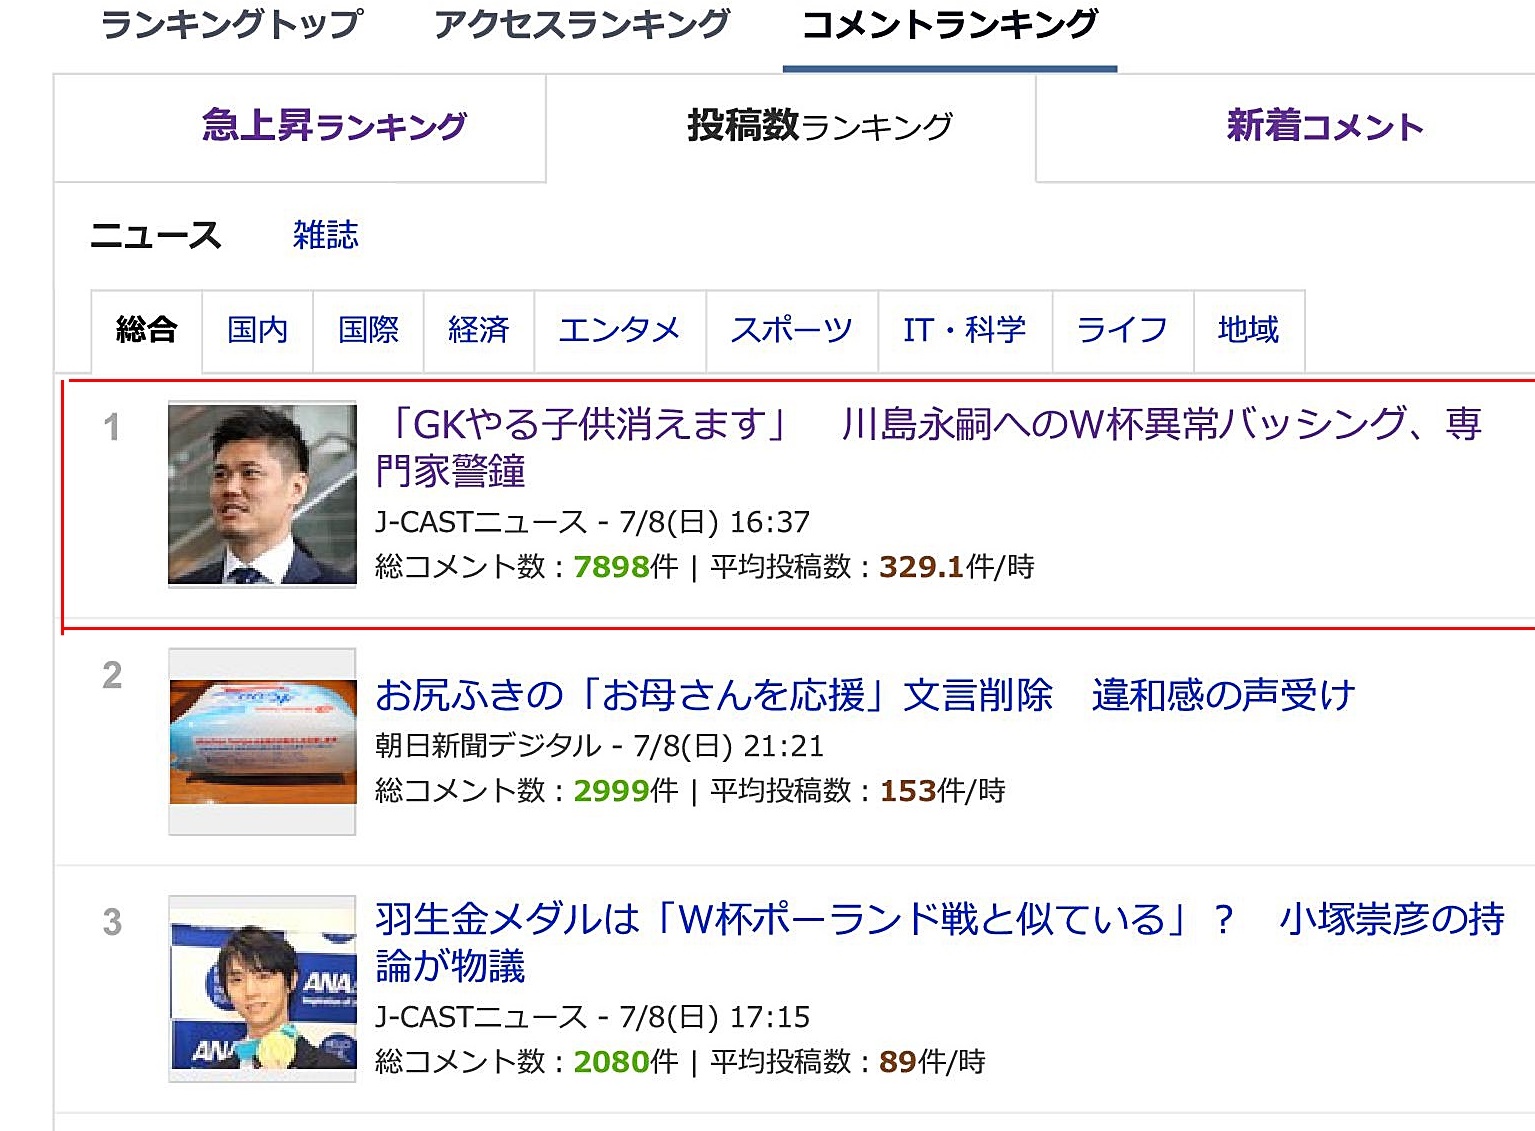
Task: Switch to the 国内 category
Action: 257,330
